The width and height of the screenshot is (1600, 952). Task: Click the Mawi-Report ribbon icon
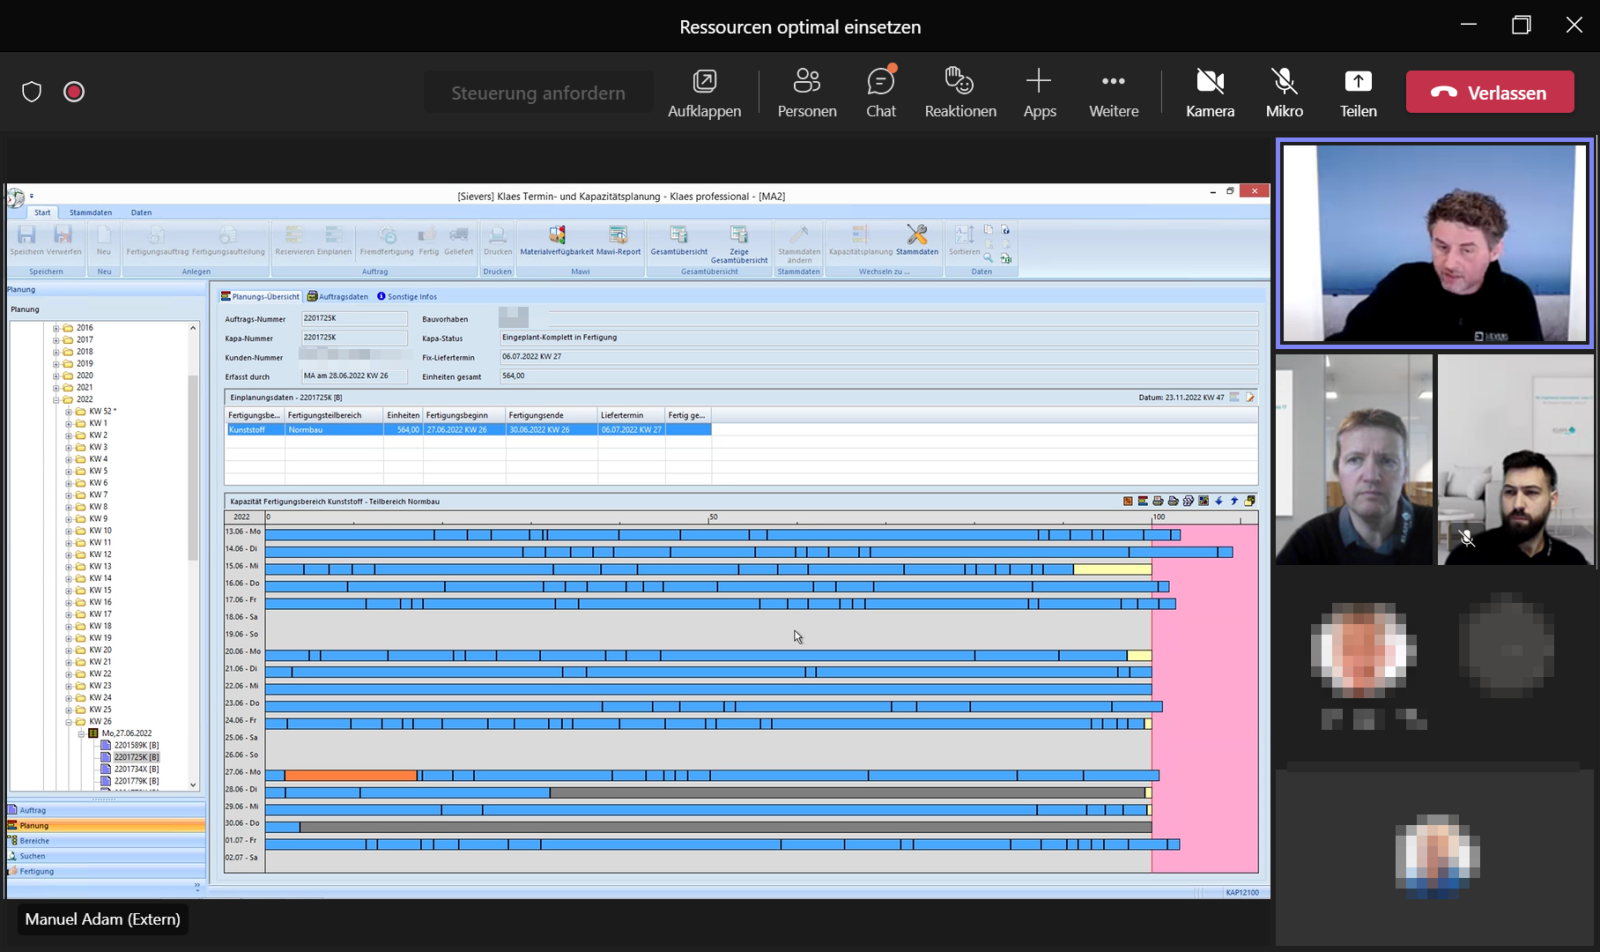pyautogui.click(x=618, y=240)
